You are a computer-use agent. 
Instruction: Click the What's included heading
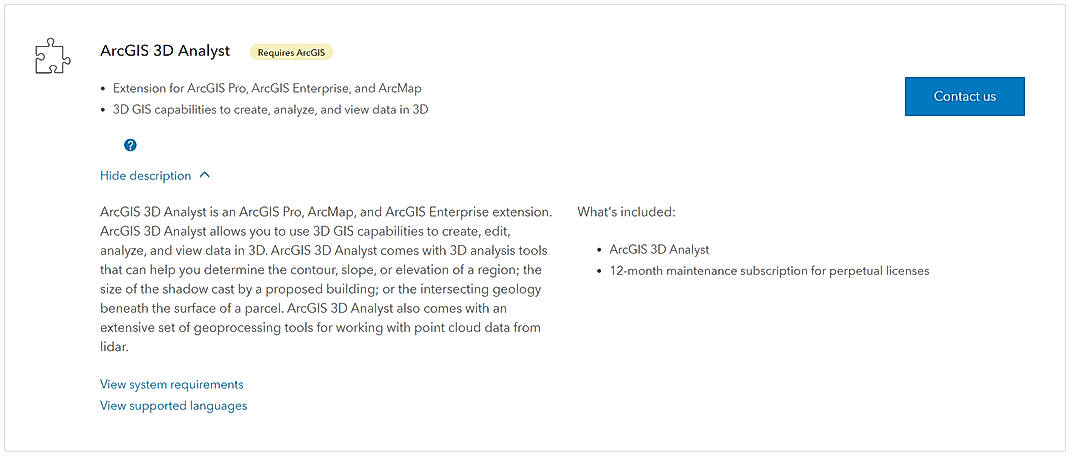tap(626, 212)
